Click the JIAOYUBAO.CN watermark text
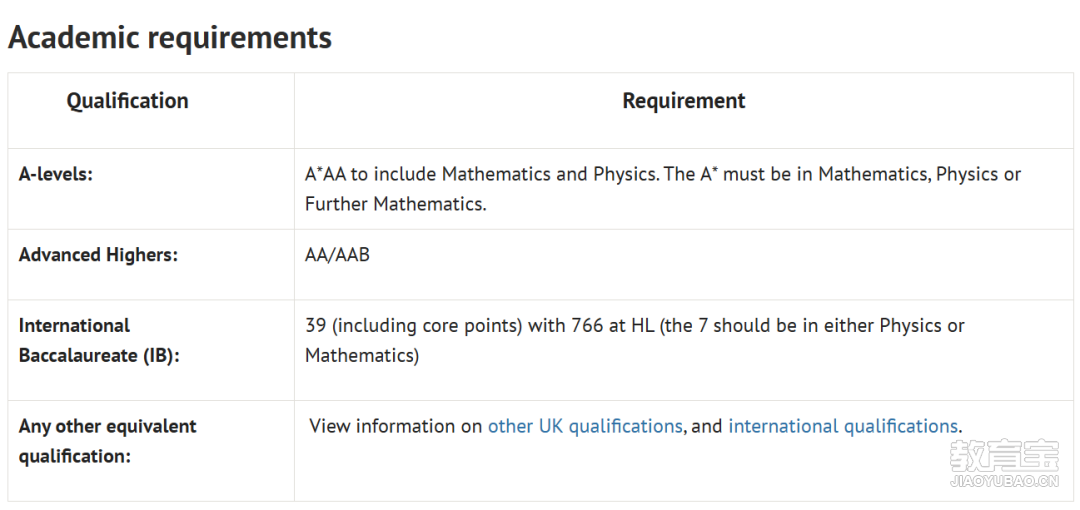This screenshot has height=510, width=1080. [1004, 481]
